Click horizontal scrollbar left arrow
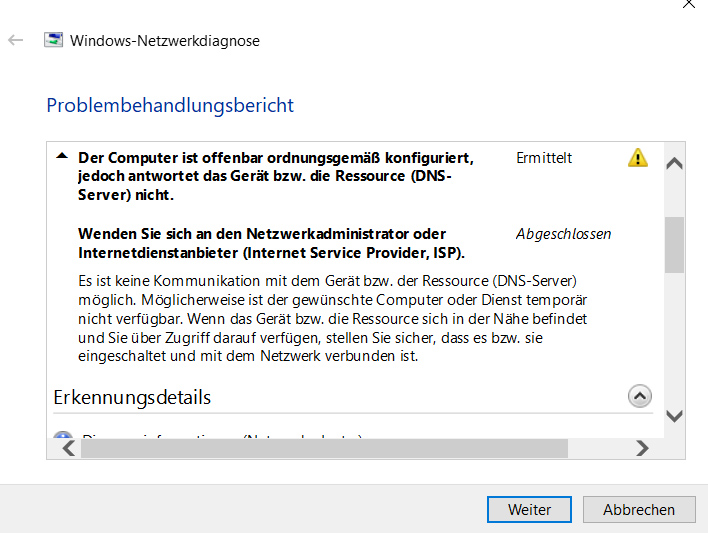Viewport: 708px width, 533px height. tap(69, 449)
